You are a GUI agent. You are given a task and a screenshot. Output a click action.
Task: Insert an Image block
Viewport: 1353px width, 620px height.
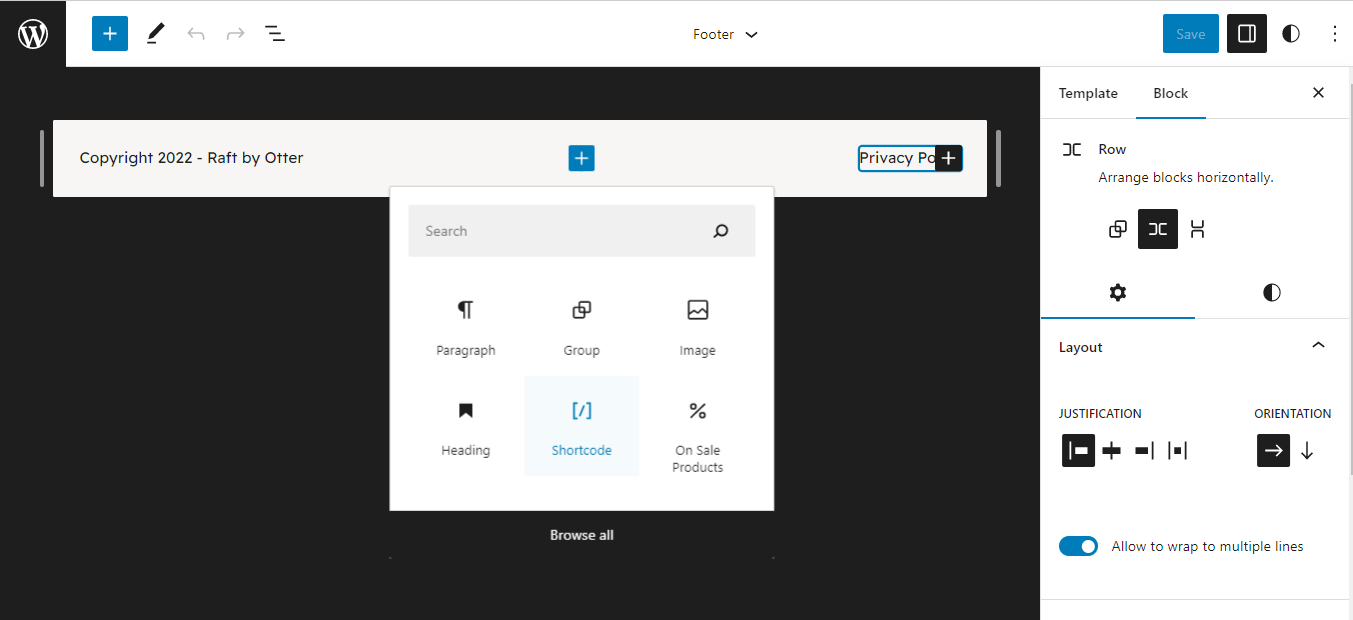pyautogui.click(x=697, y=325)
